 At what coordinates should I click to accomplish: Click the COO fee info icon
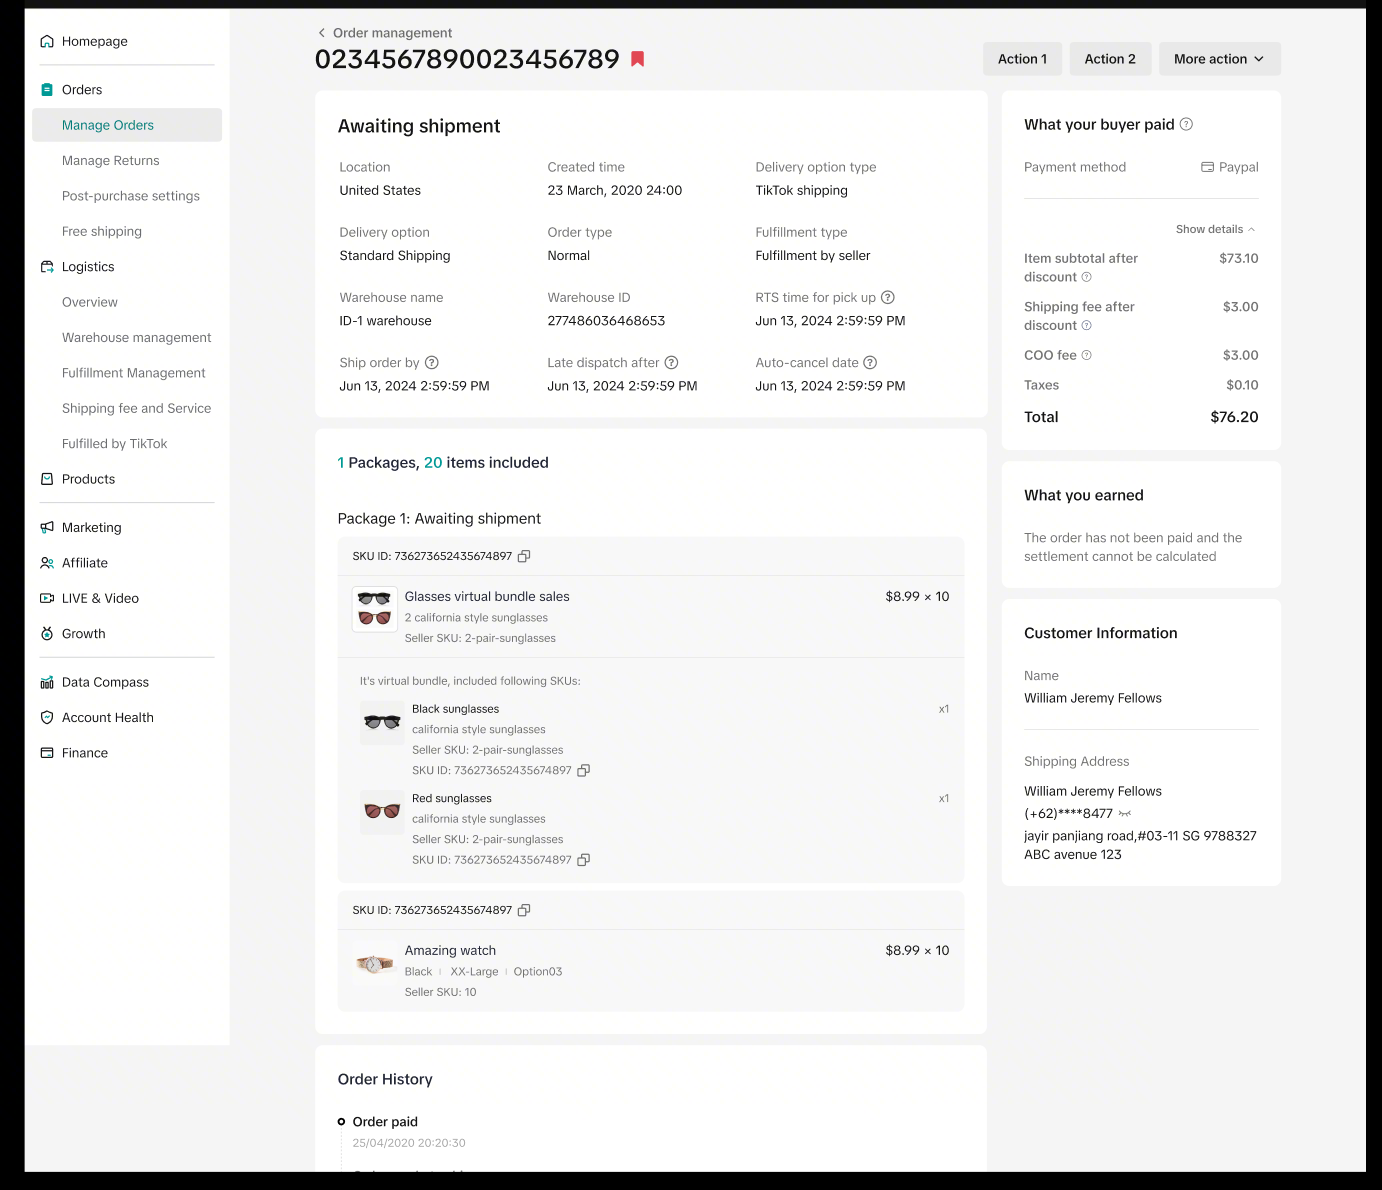click(1087, 355)
